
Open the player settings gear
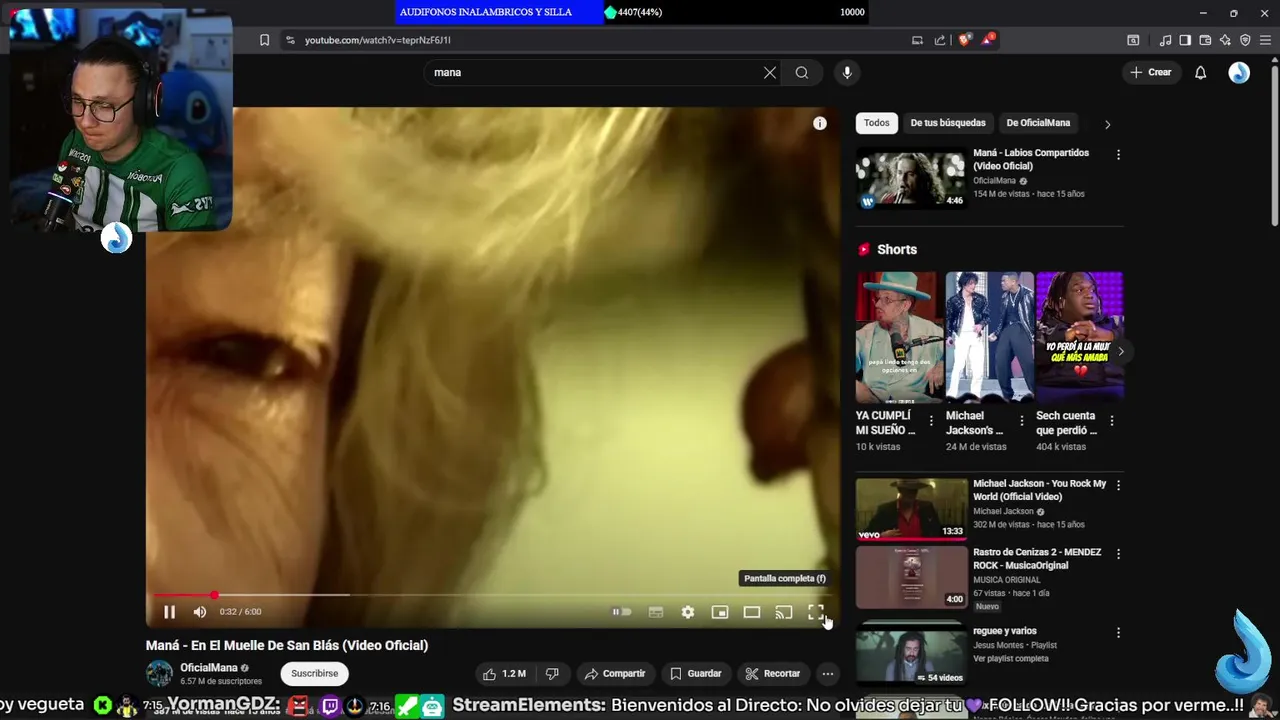[688, 612]
